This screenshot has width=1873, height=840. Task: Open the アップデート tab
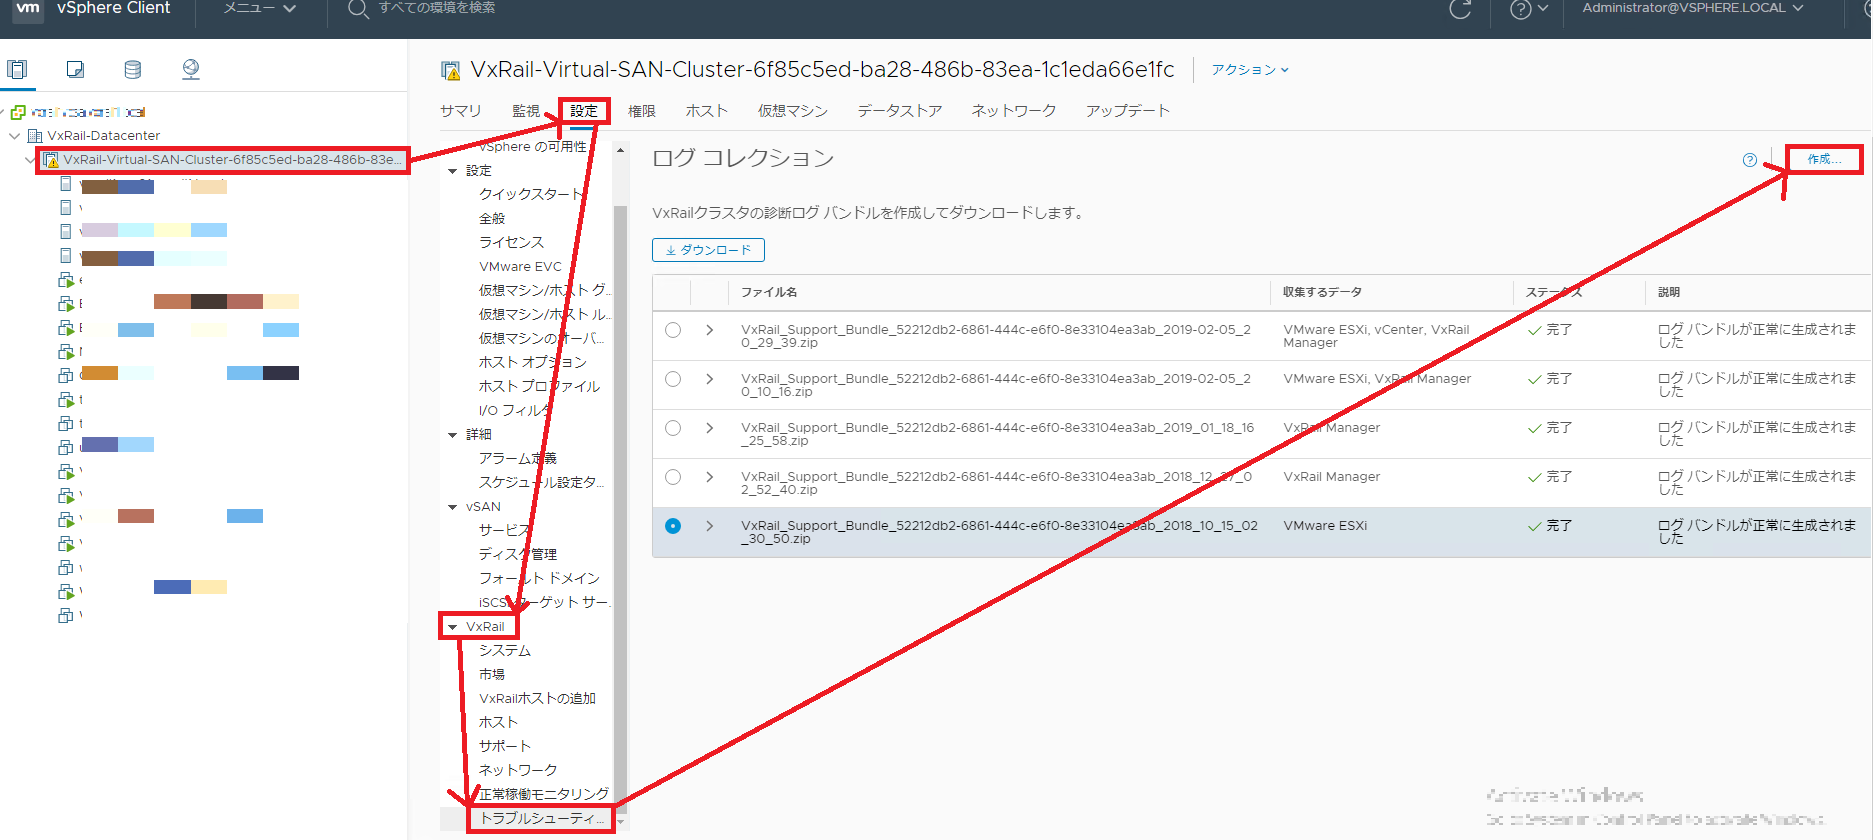(1128, 111)
